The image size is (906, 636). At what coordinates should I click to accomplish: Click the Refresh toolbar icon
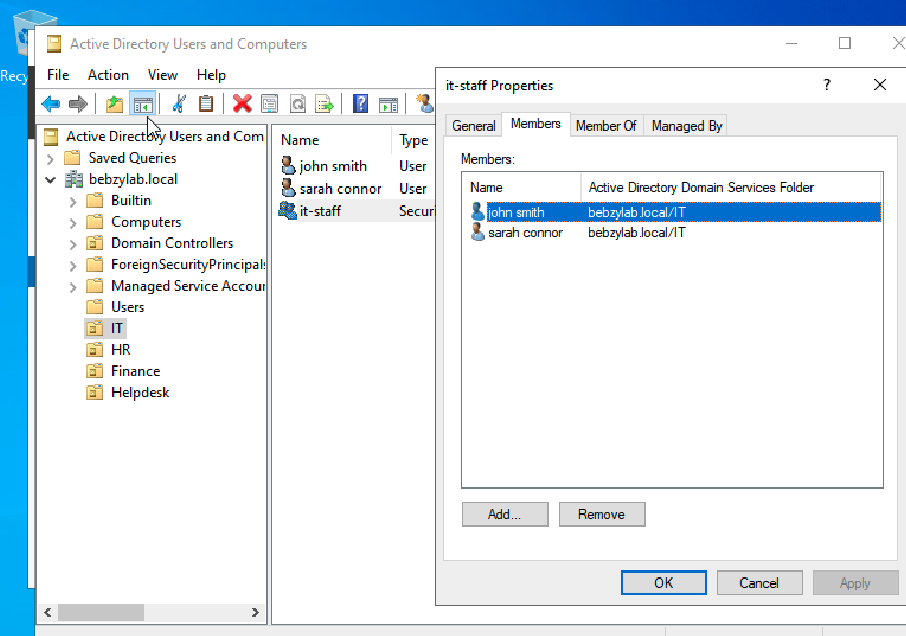[x=298, y=104]
